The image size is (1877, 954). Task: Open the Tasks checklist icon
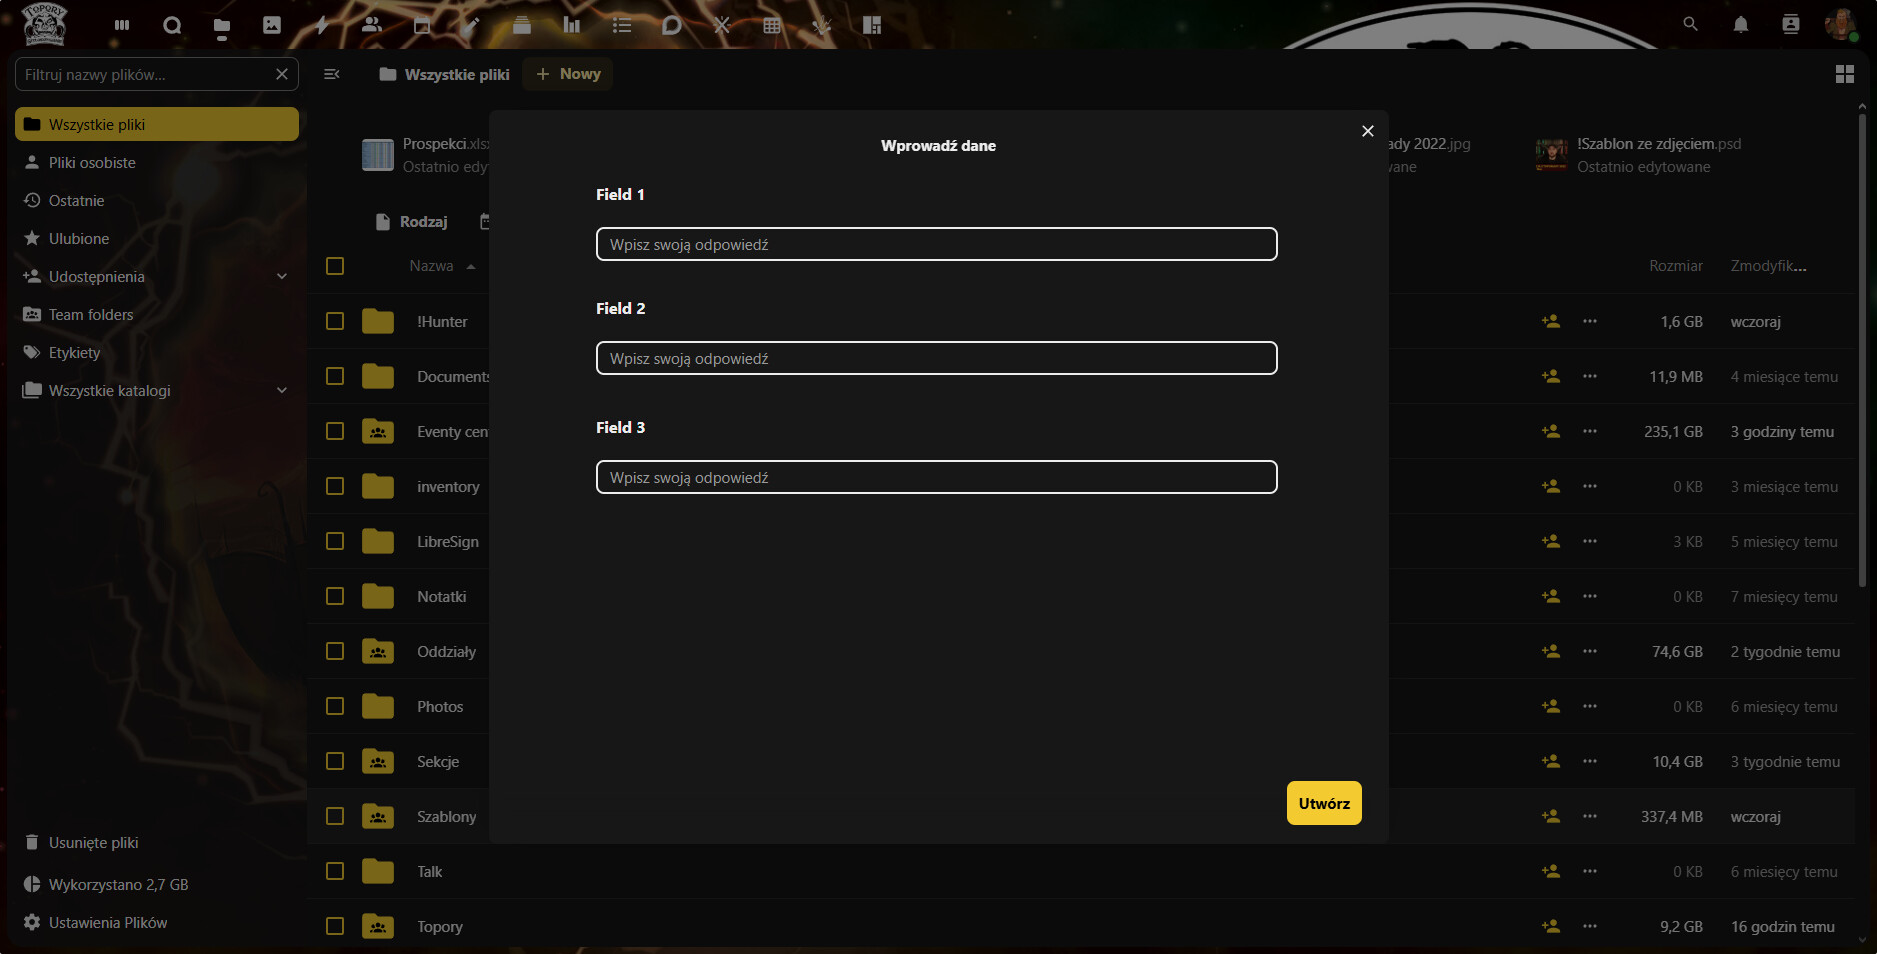[622, 25]
